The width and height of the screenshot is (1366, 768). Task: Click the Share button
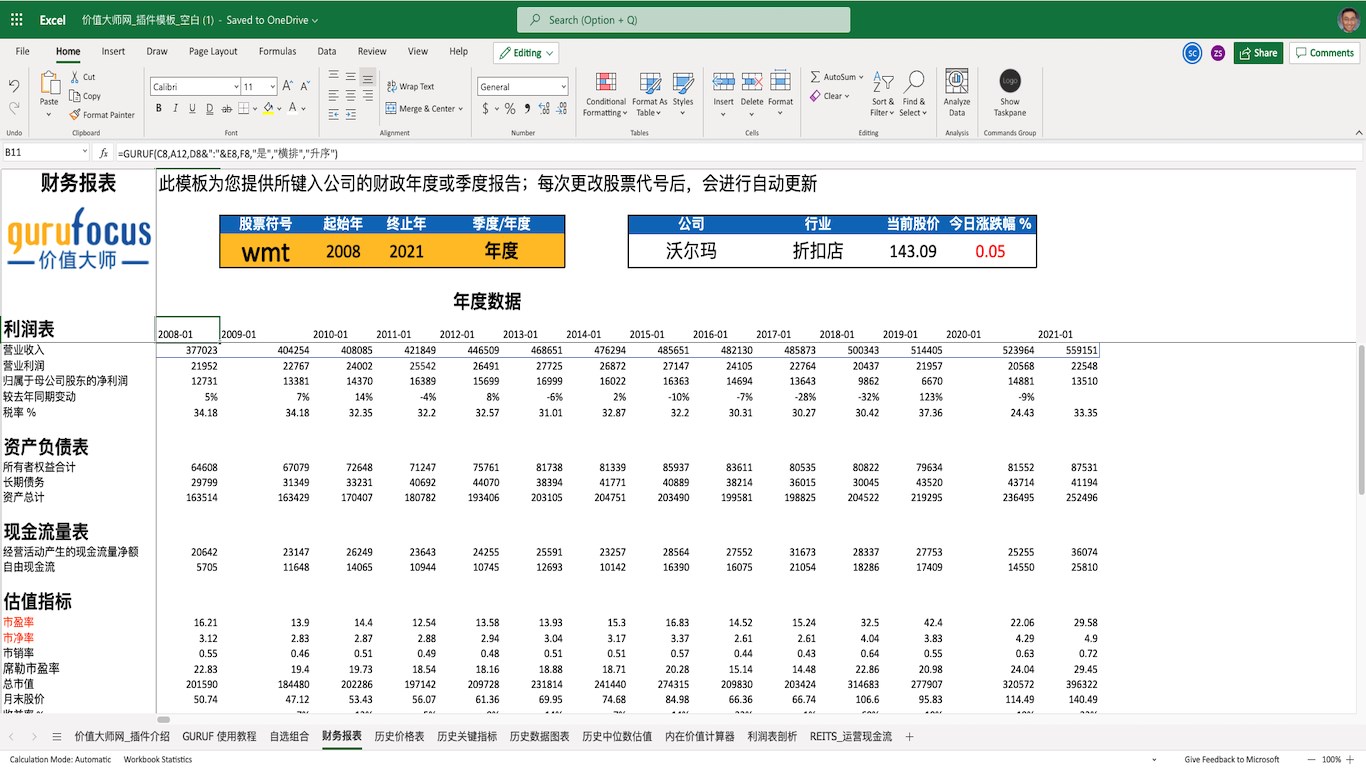[1258, 53]
